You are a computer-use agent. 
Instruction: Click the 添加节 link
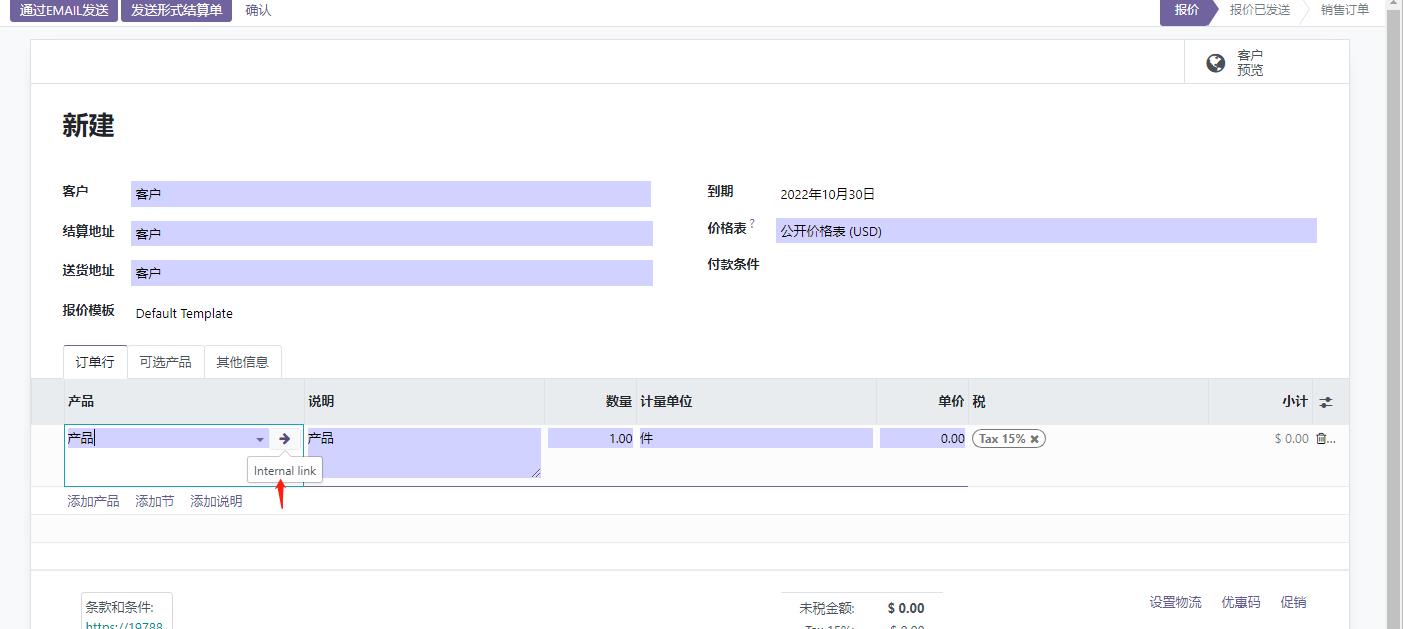tap(154, 501)
